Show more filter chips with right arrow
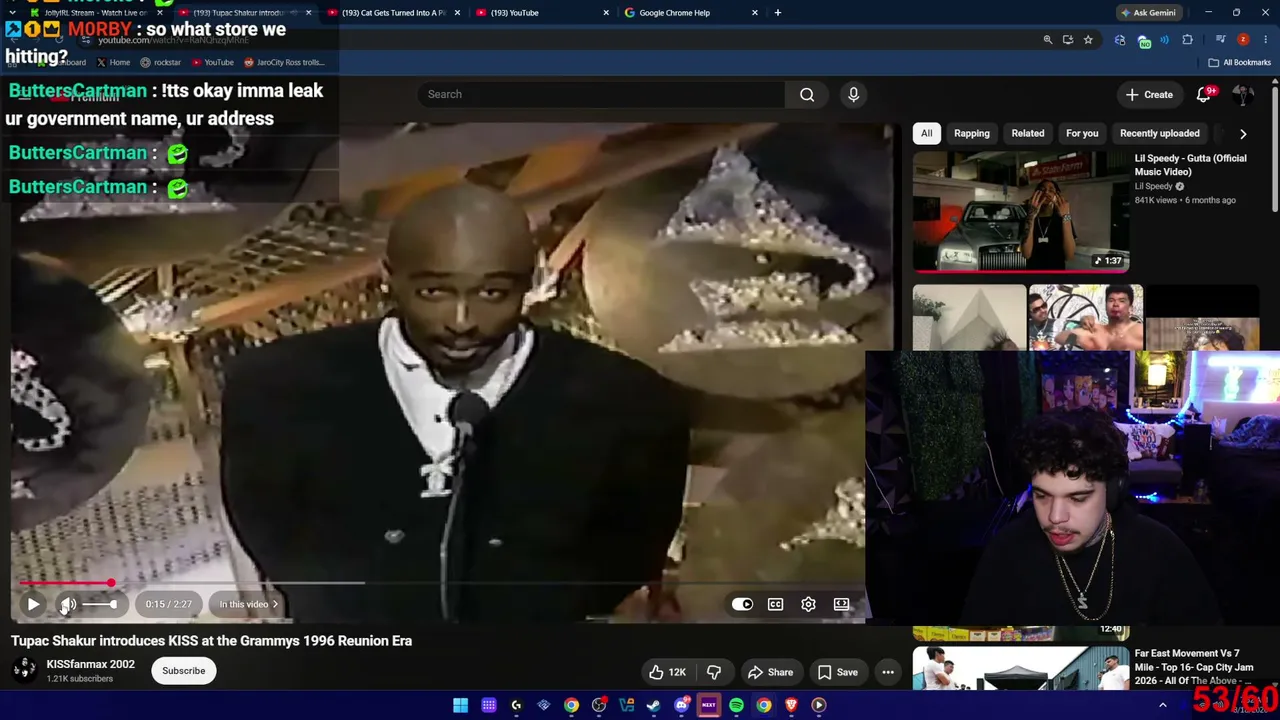1280x720 pixels. 1243,133
